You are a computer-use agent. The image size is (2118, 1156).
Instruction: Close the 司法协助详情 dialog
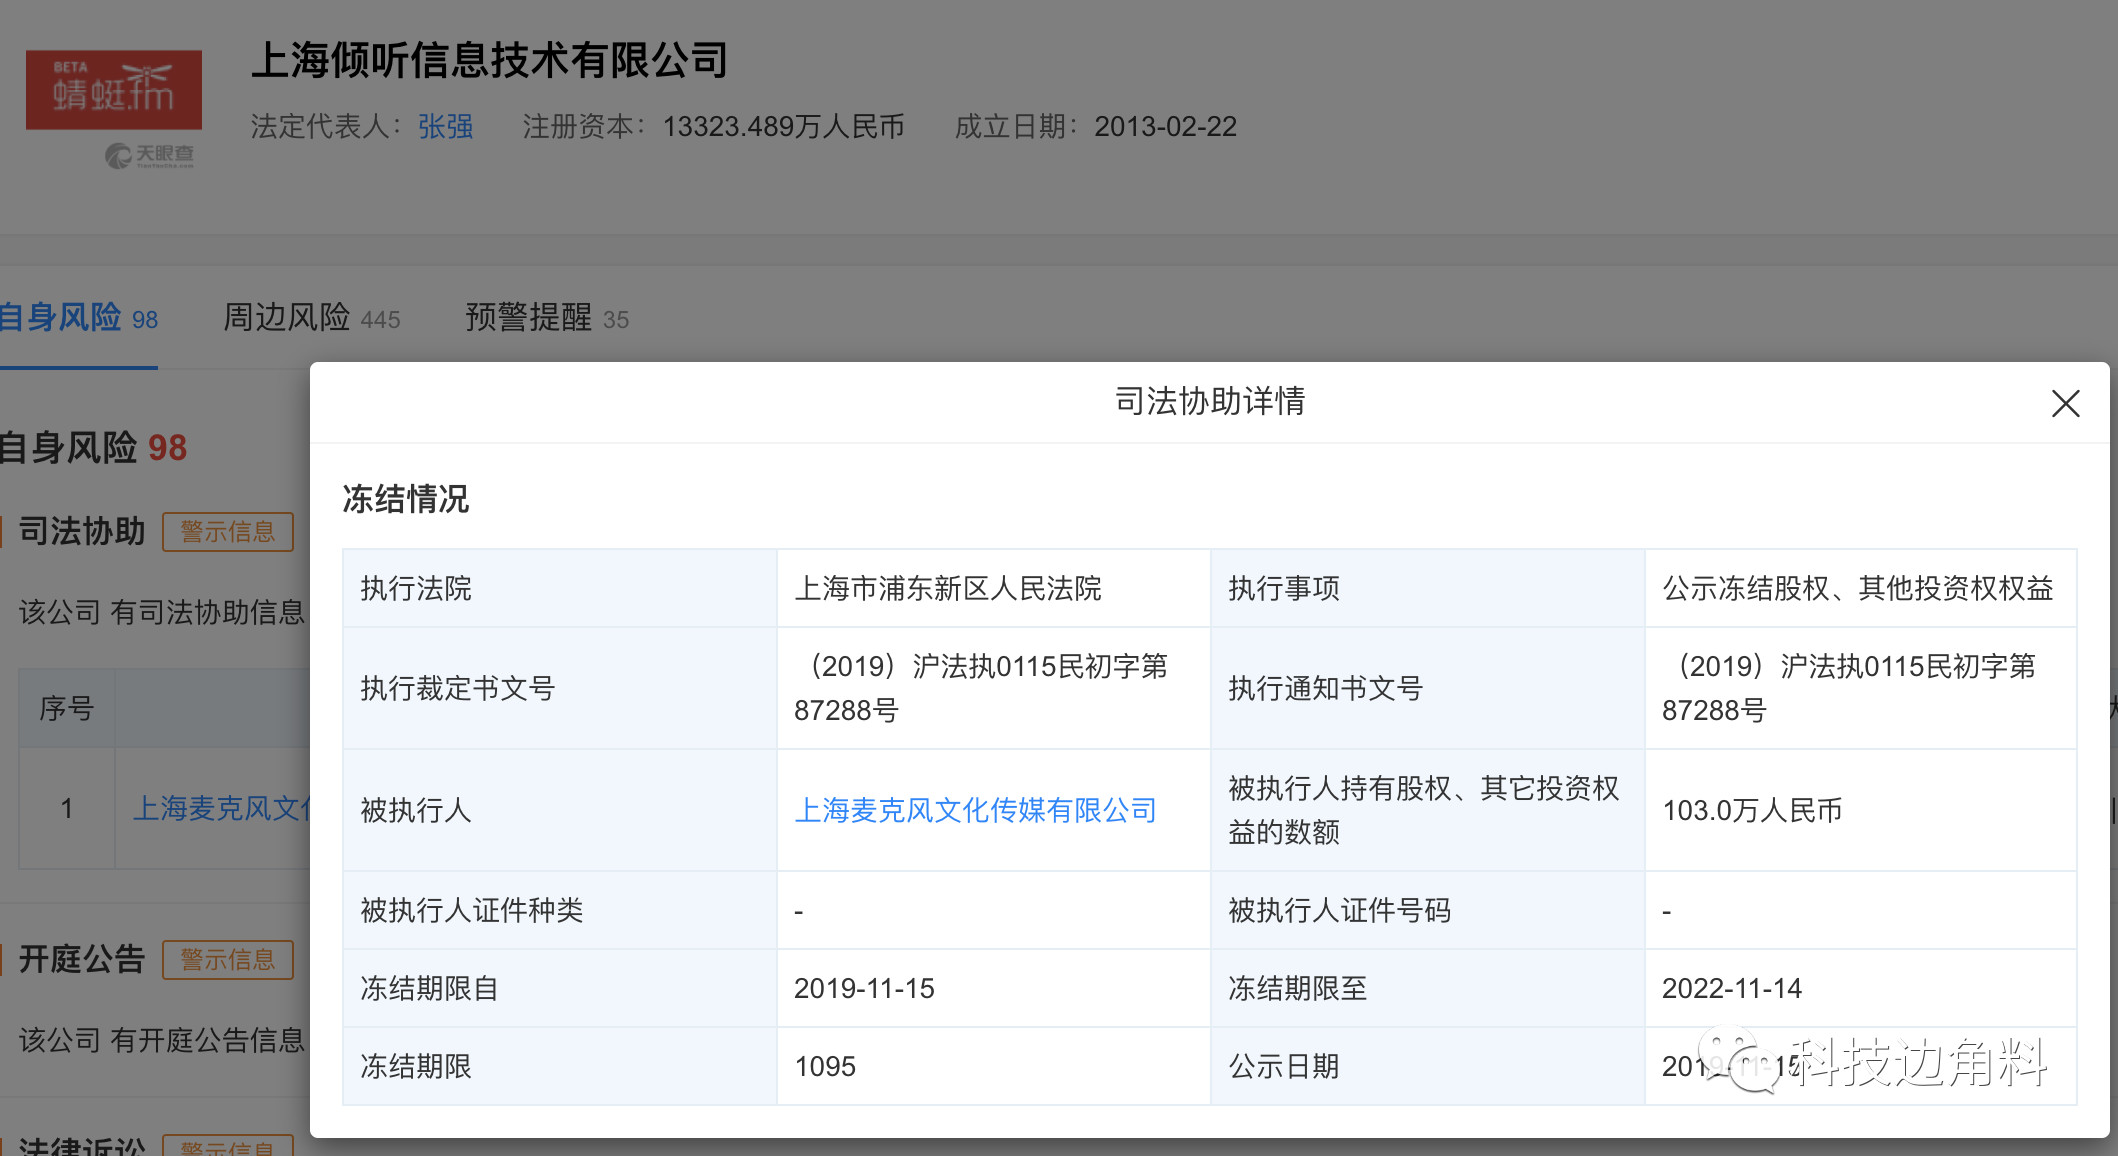(2065, 404)
